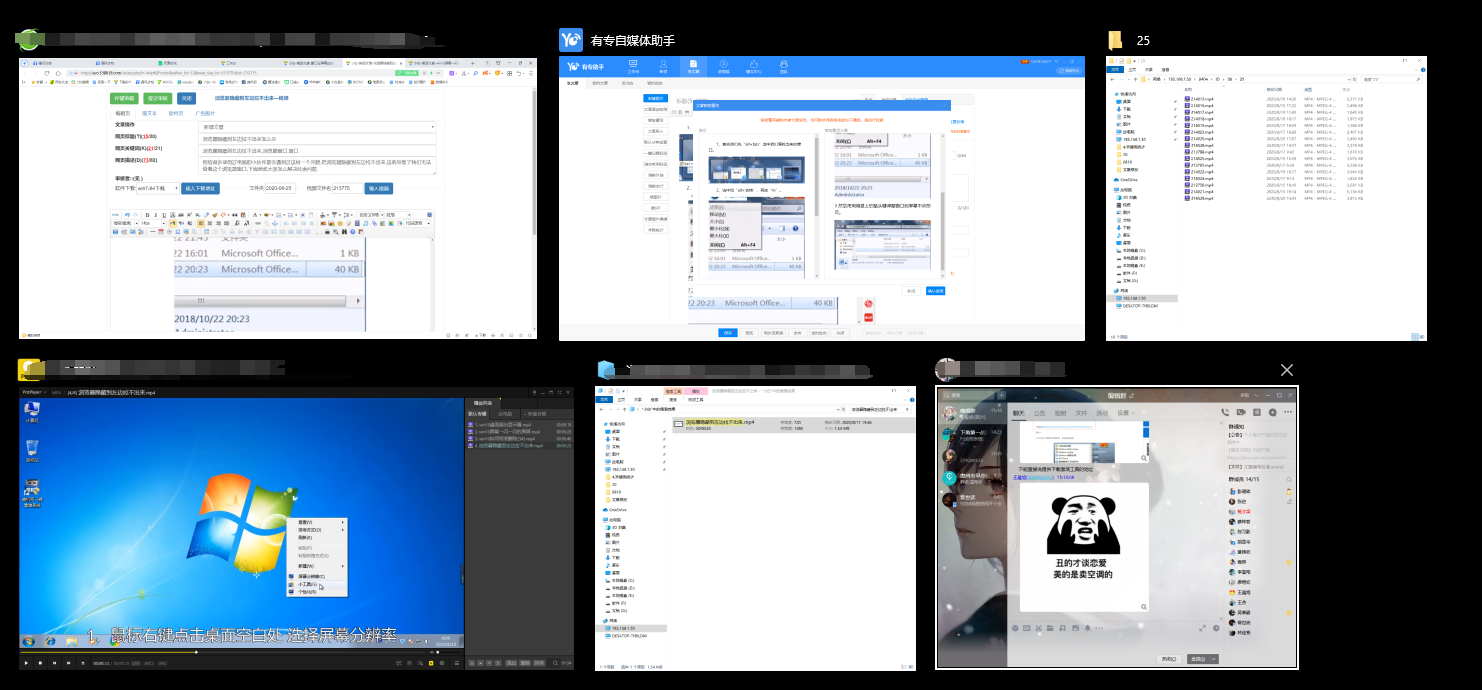1482x690 pixels.
Task: Select OneDrive in the 25 folder window tree
Action: point(1126,180)
